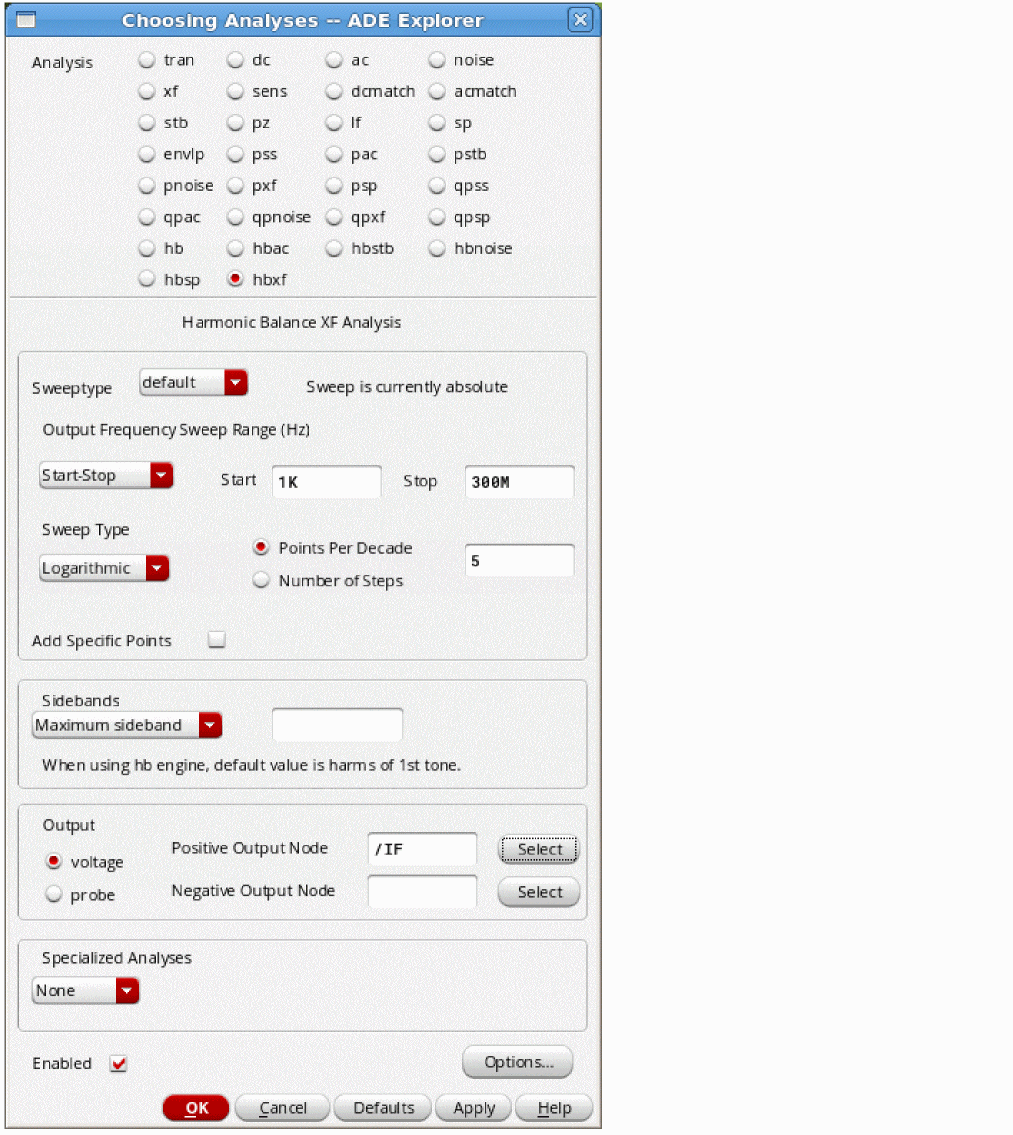
Task: Select the qpss analysis radio button
Action: click(x=437, y=186)
